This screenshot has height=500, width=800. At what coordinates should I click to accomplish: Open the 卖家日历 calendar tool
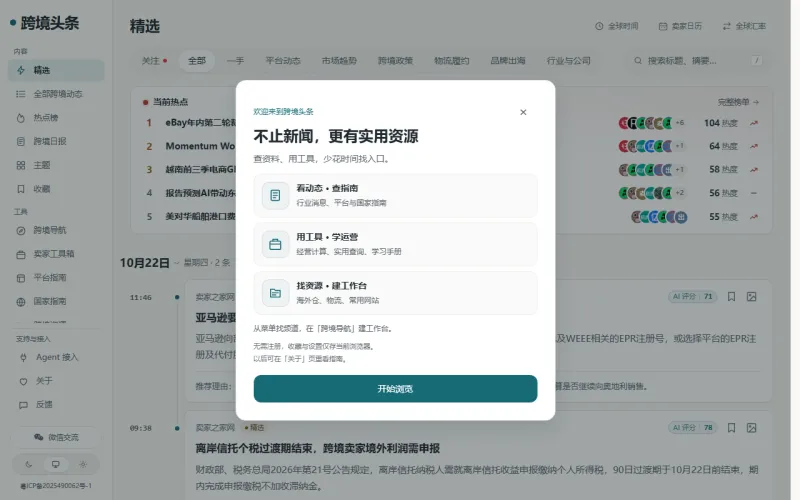681,26
